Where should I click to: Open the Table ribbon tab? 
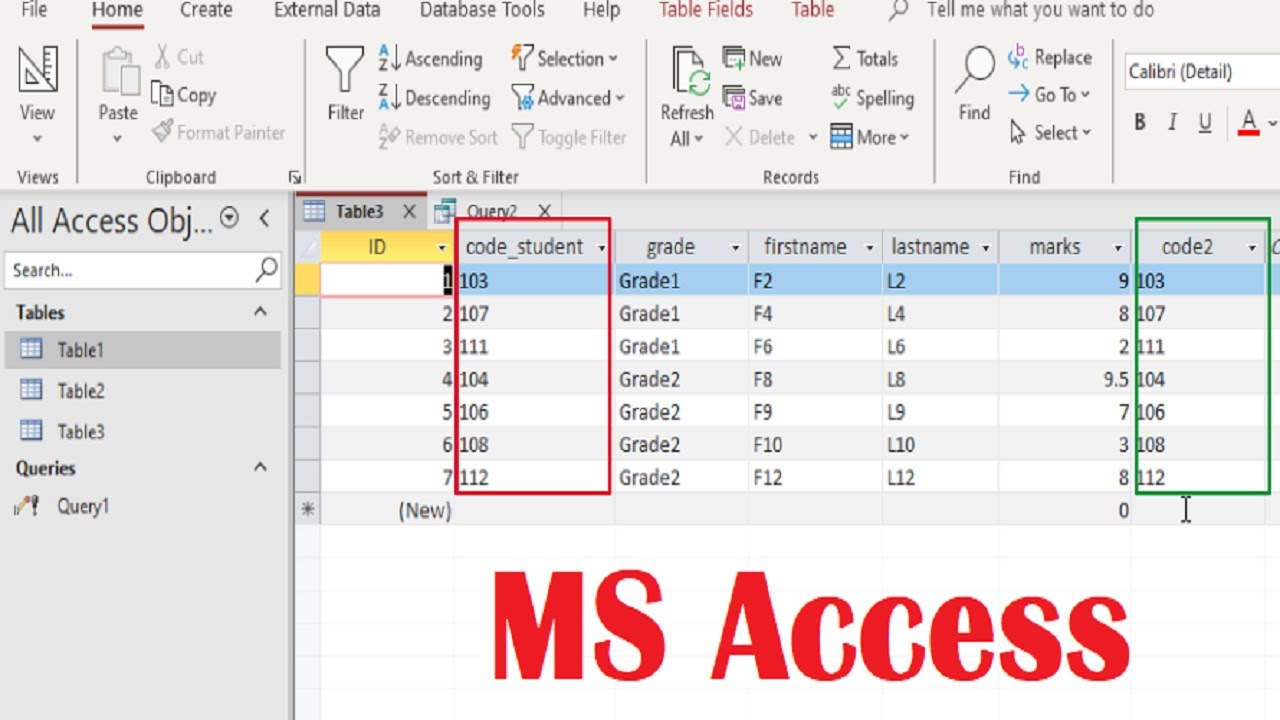coord(812,10)
